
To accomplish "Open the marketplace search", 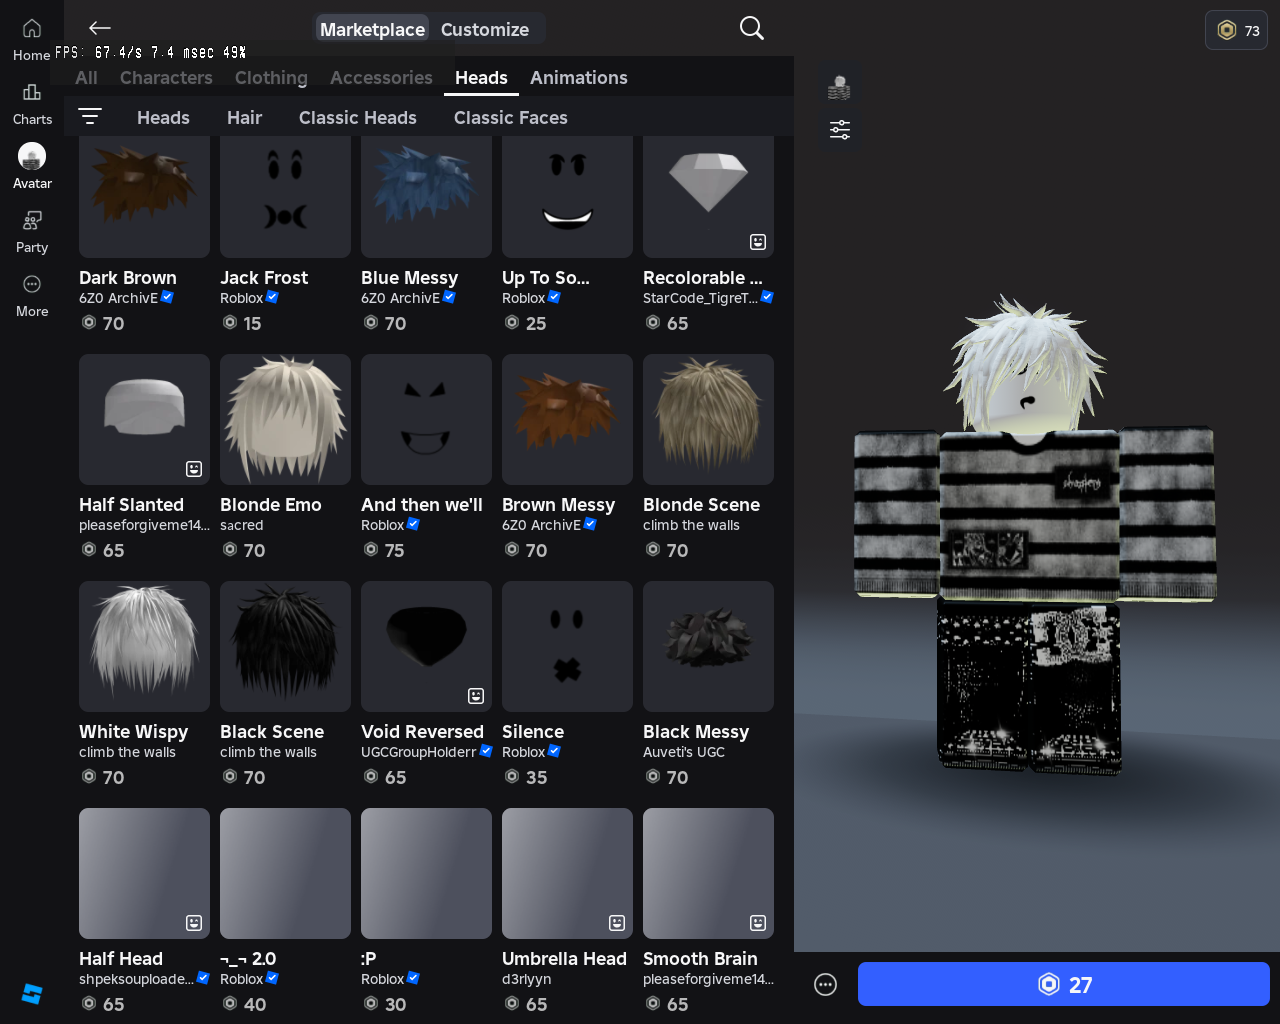I will pyautogui.click(x=752, y=28).
